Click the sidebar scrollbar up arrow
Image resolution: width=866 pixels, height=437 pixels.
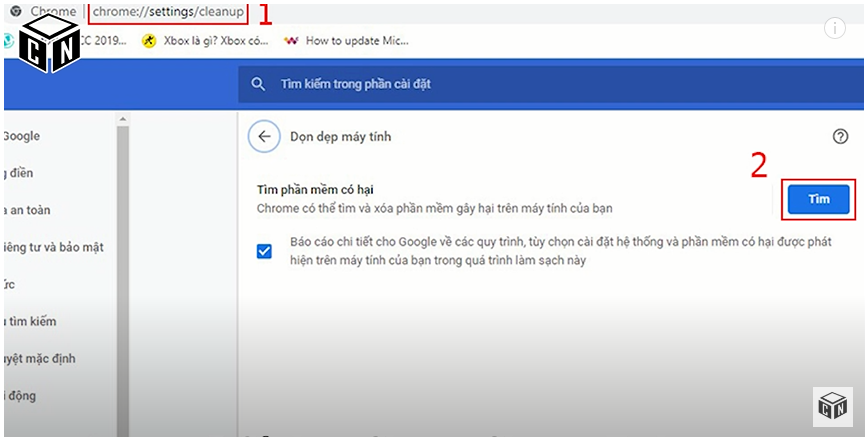coord(123,119)
